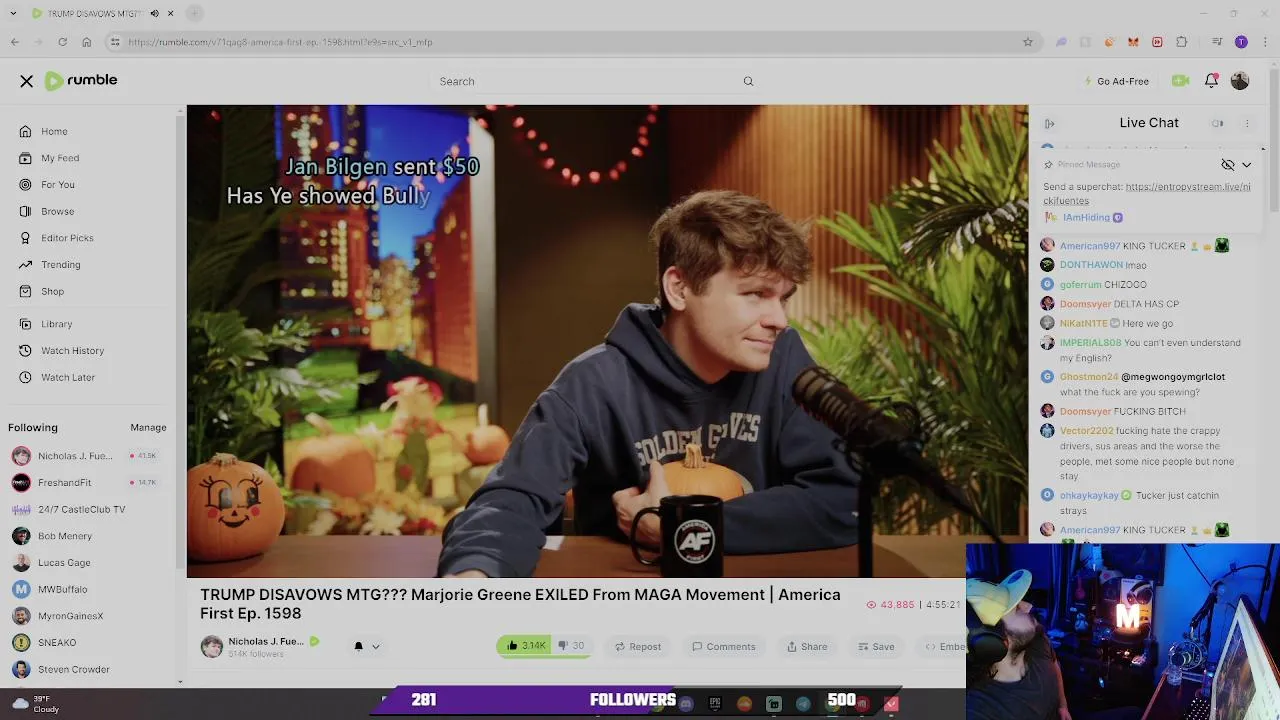Toggle the channel notification bell

(358, 646)
